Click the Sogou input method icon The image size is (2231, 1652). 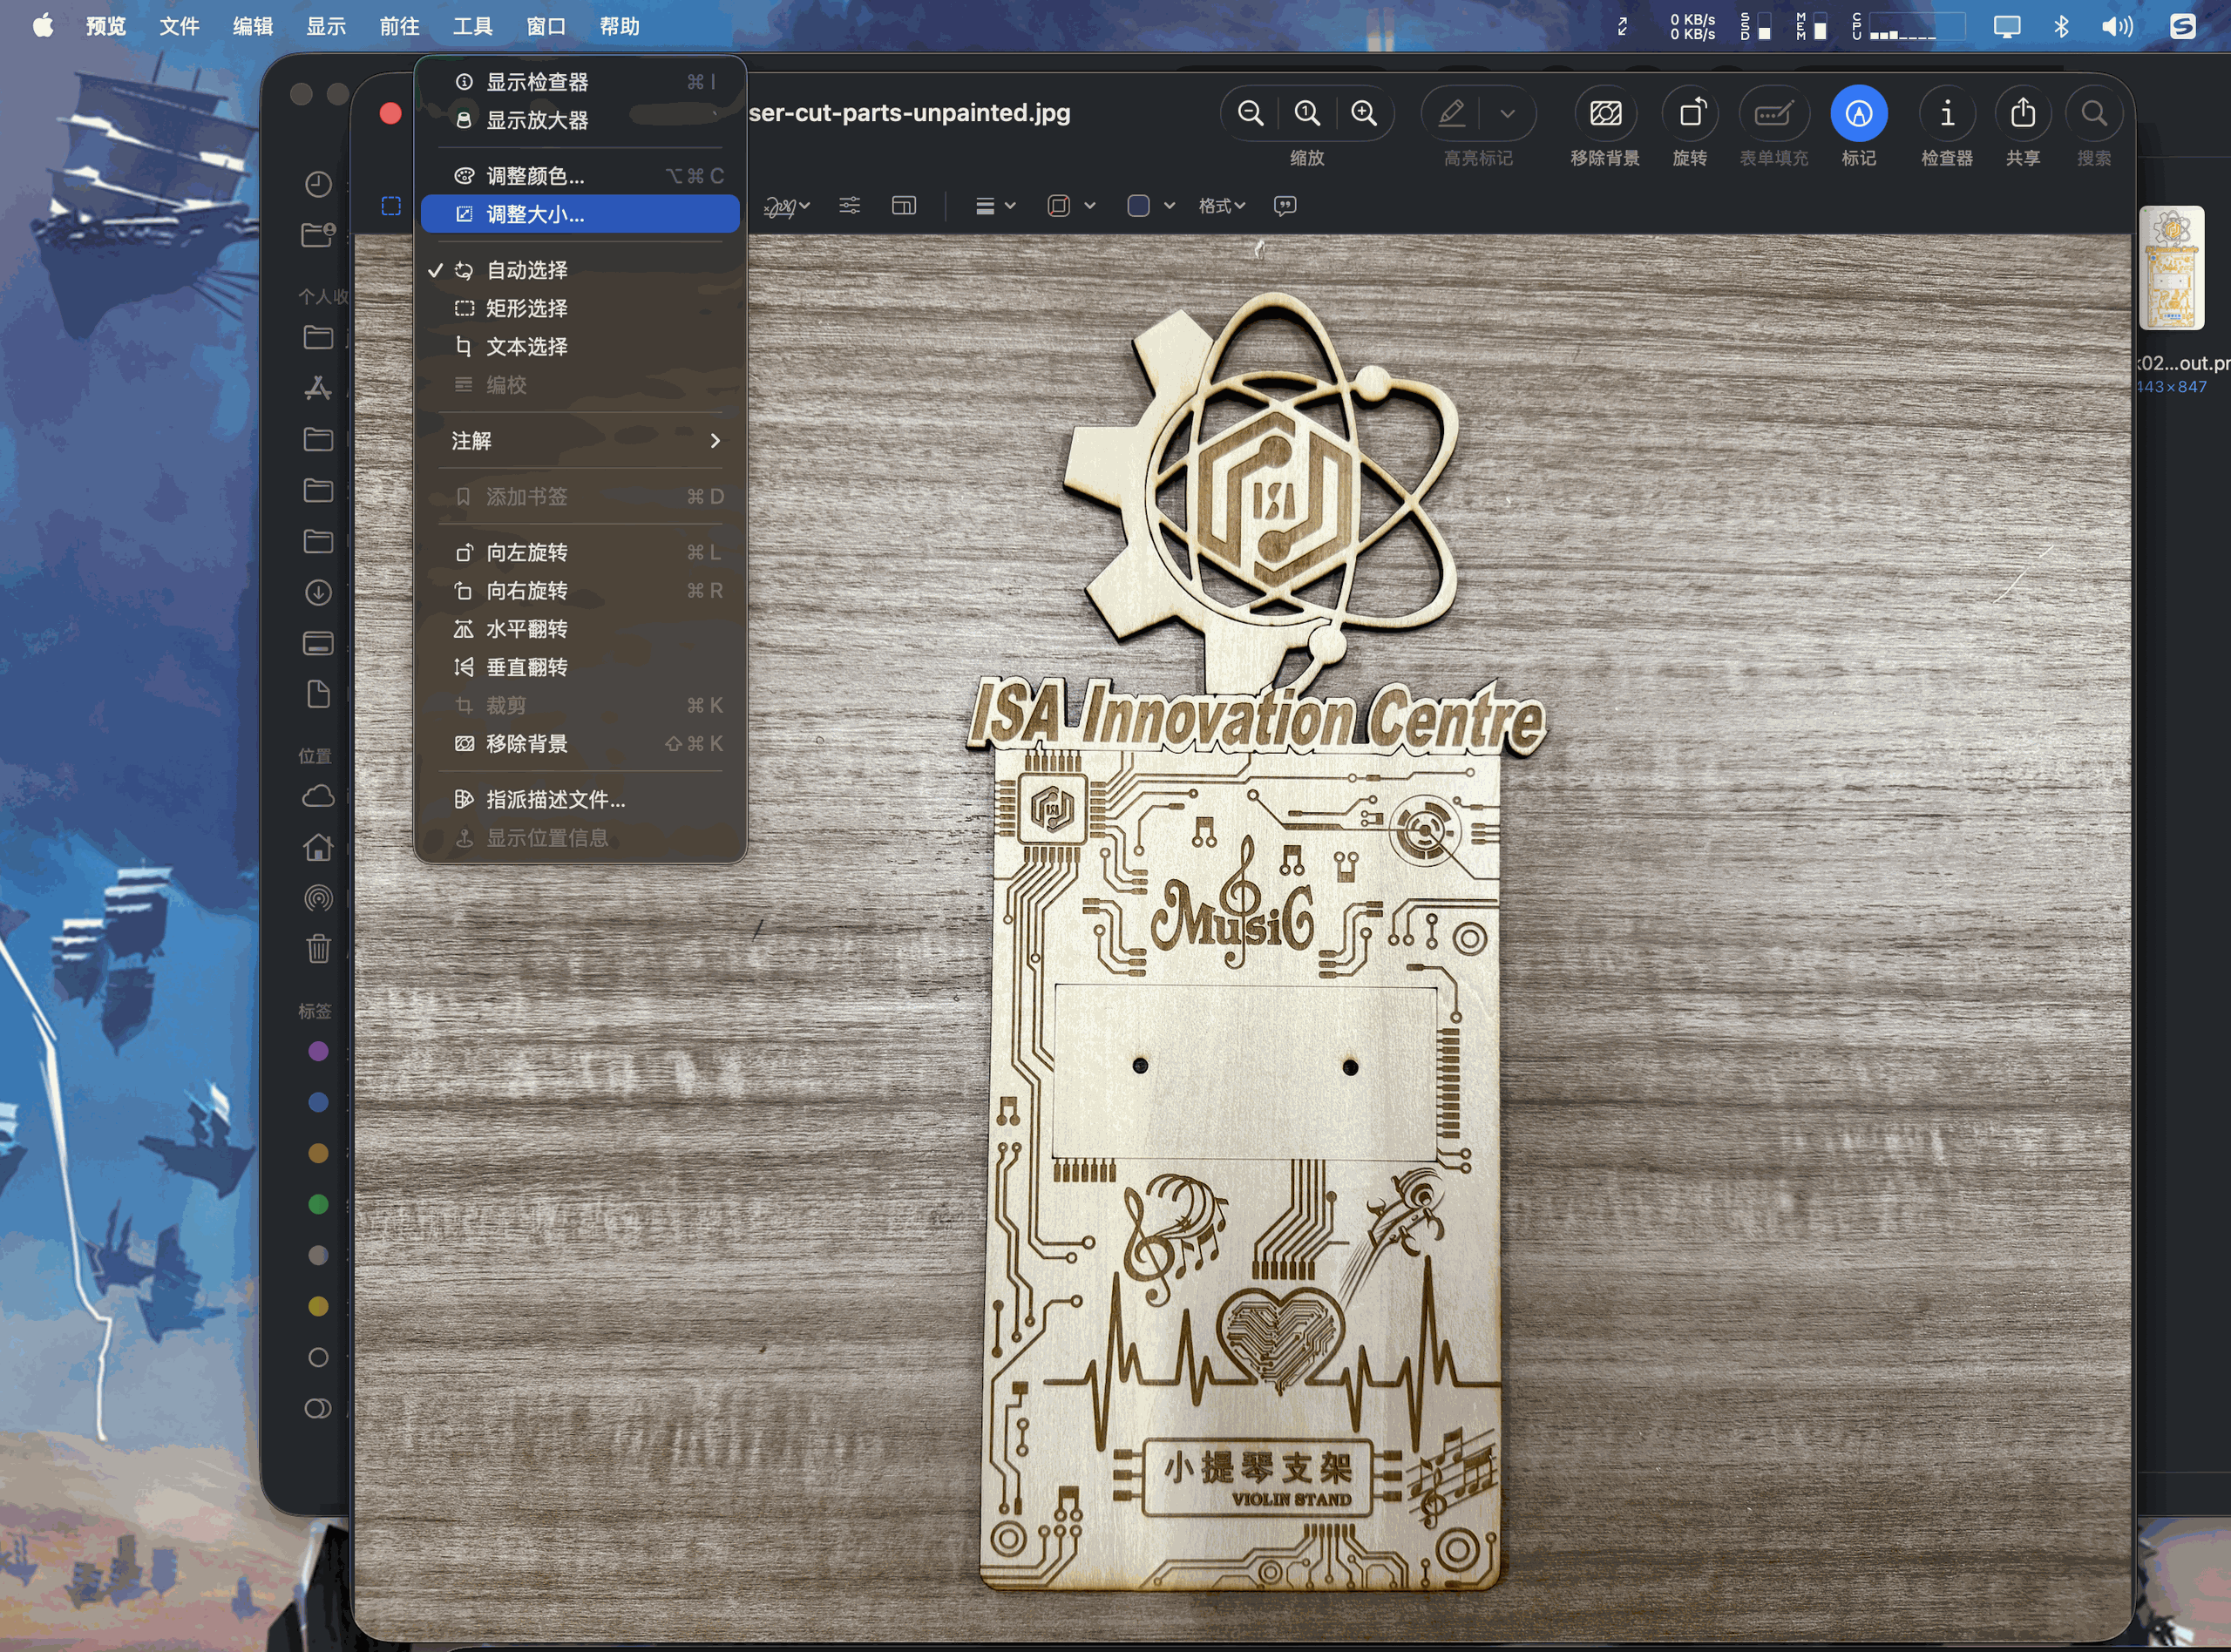click(x=2182, y=26)
